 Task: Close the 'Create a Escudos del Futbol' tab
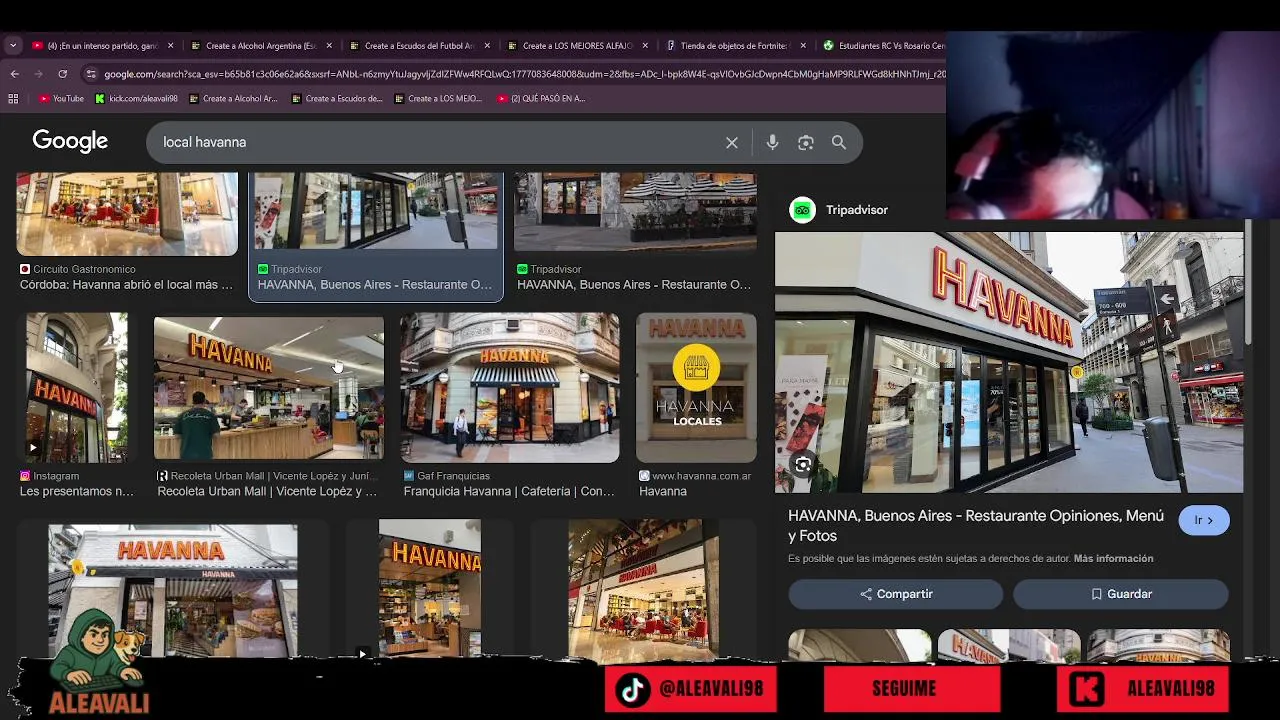486,46
